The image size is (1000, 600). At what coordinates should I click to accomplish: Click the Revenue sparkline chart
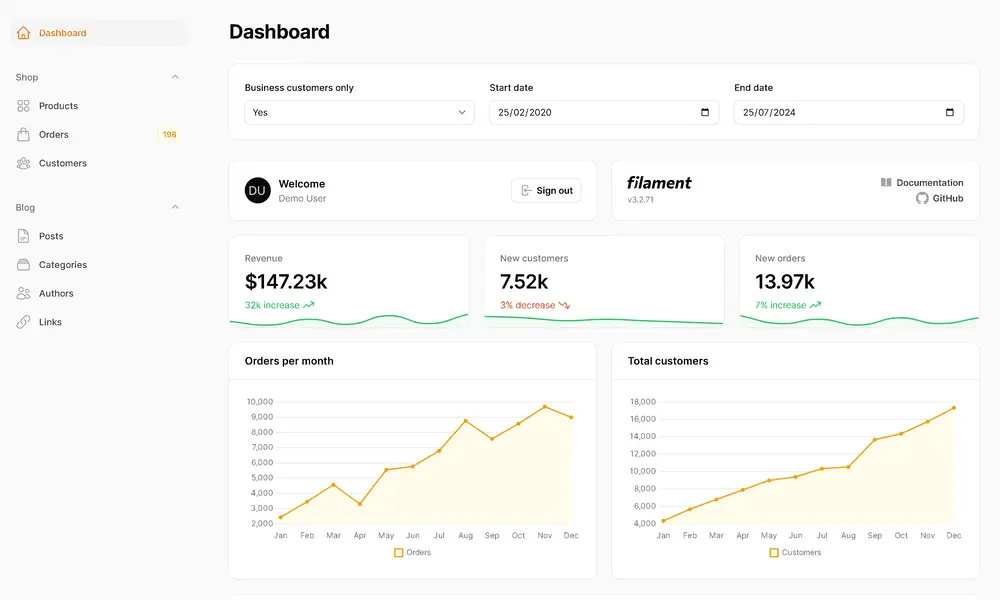[349, 321]
